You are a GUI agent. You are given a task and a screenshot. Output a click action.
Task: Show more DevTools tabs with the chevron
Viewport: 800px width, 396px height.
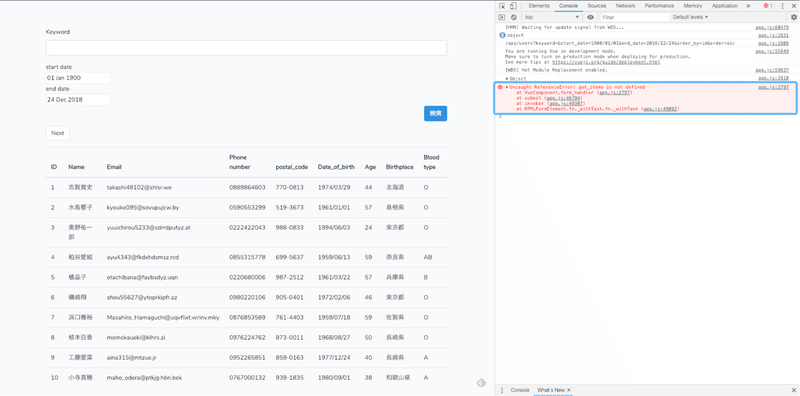(x=748, y=6)
